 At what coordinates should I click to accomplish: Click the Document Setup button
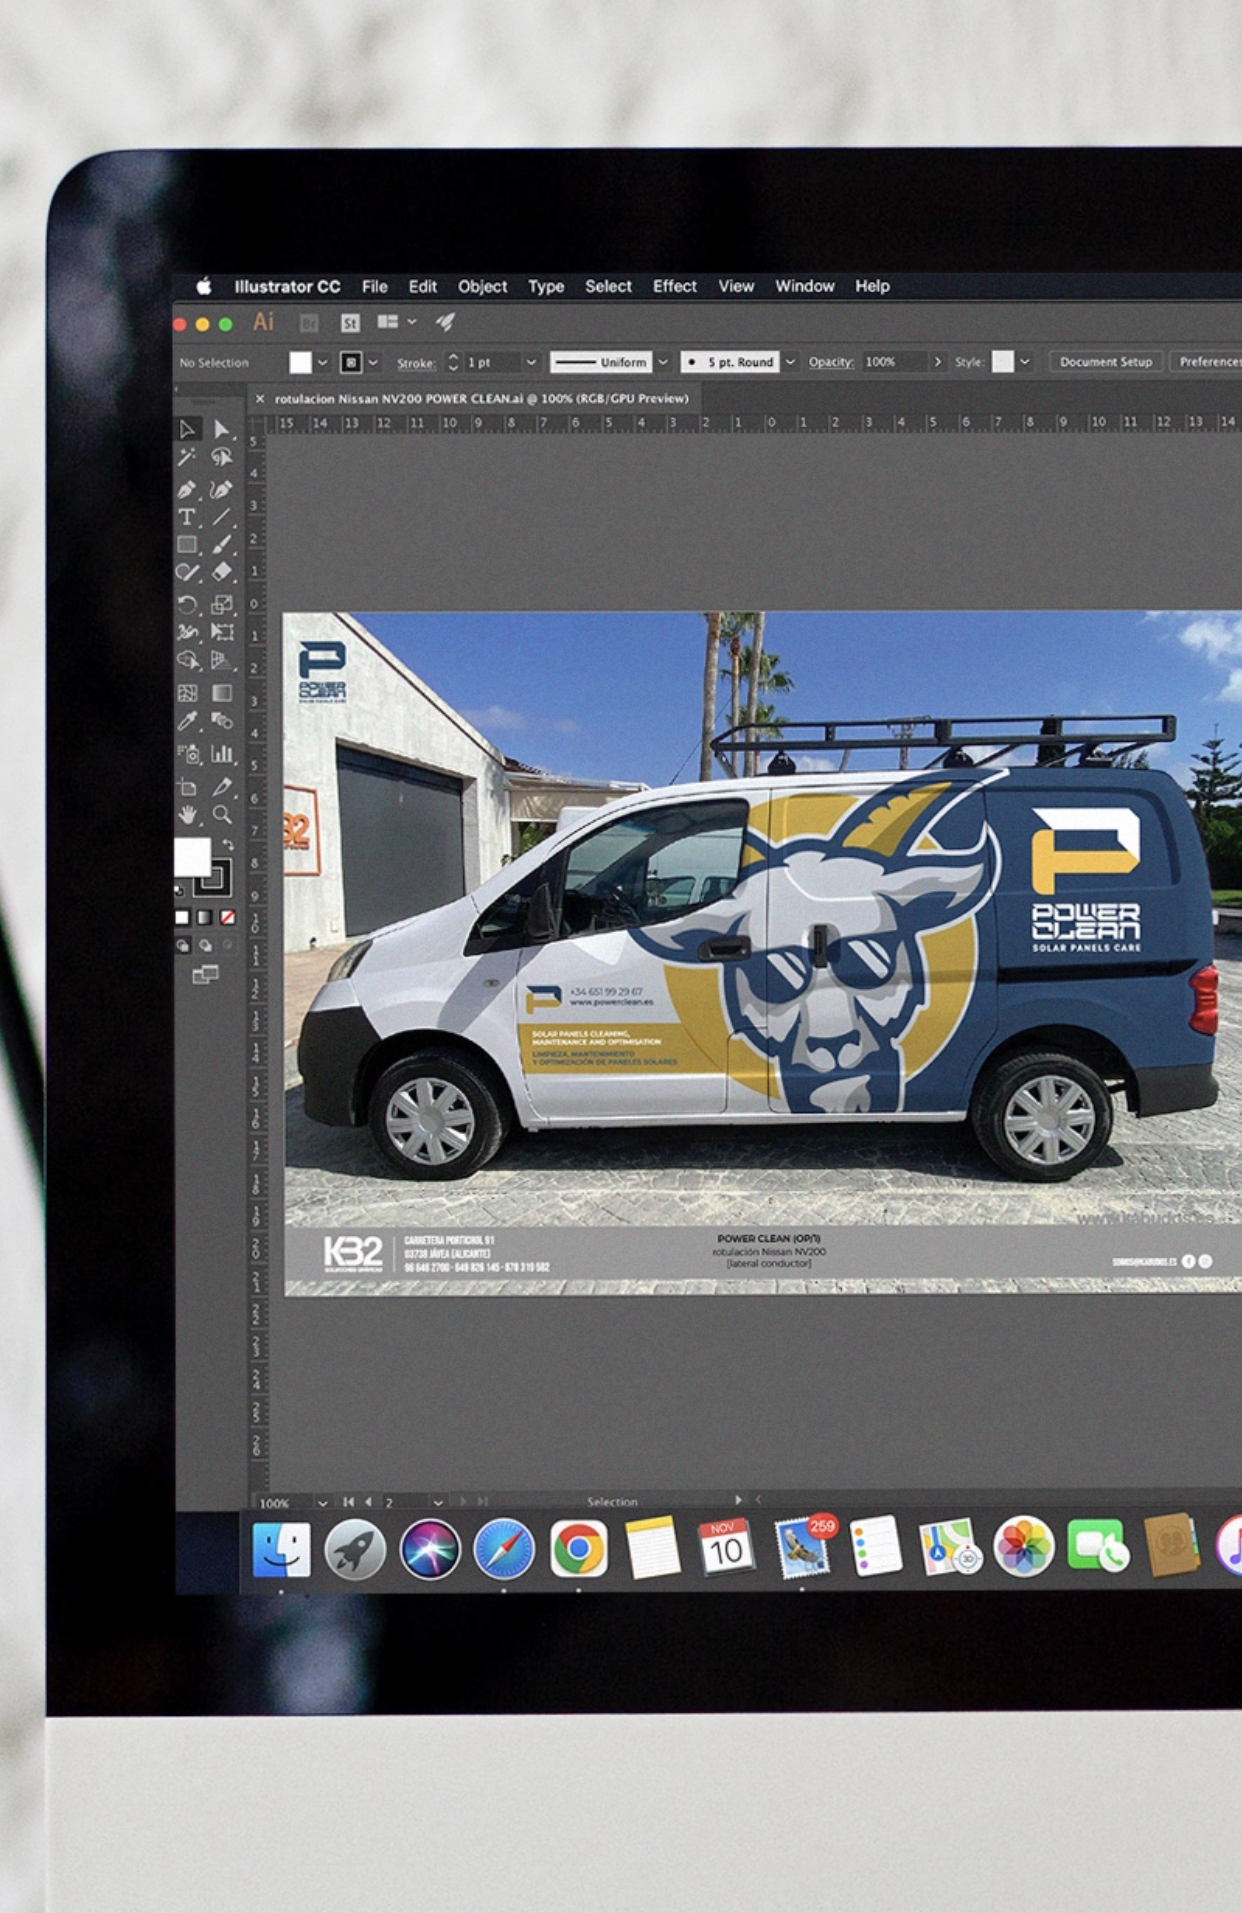point(1106,362)
